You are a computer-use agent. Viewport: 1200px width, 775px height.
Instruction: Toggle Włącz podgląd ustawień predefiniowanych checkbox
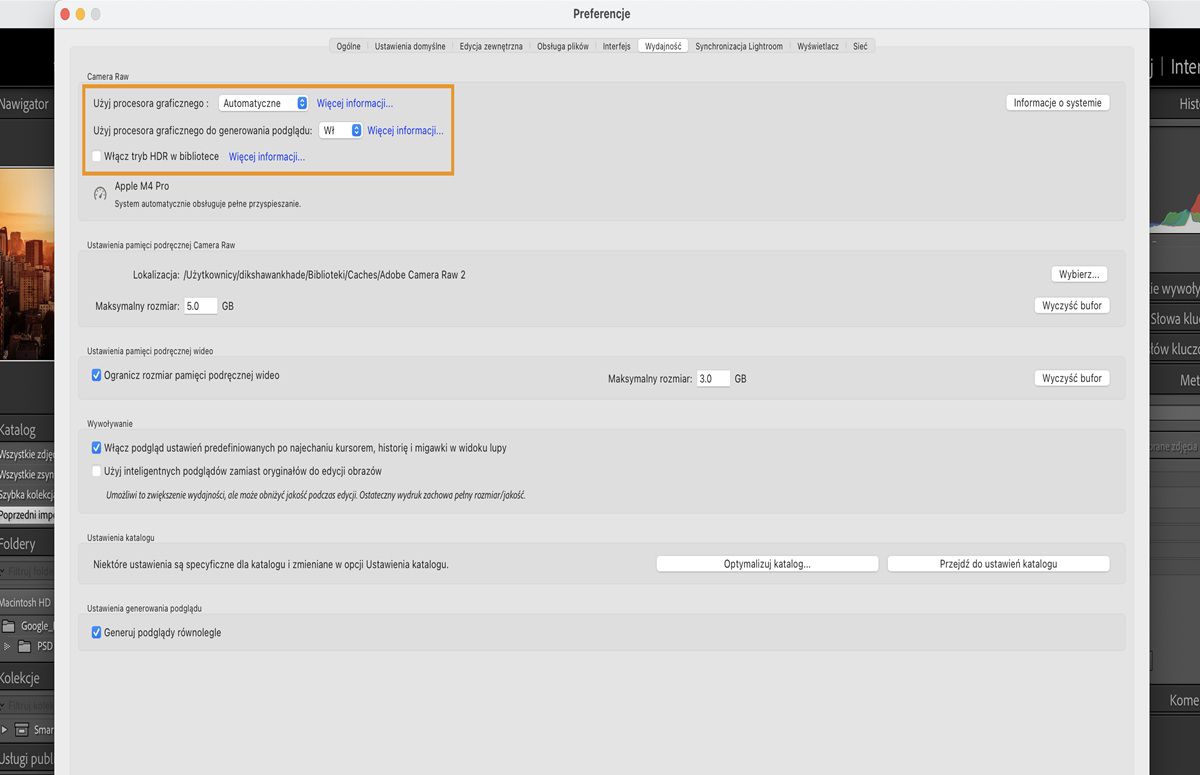97,448
